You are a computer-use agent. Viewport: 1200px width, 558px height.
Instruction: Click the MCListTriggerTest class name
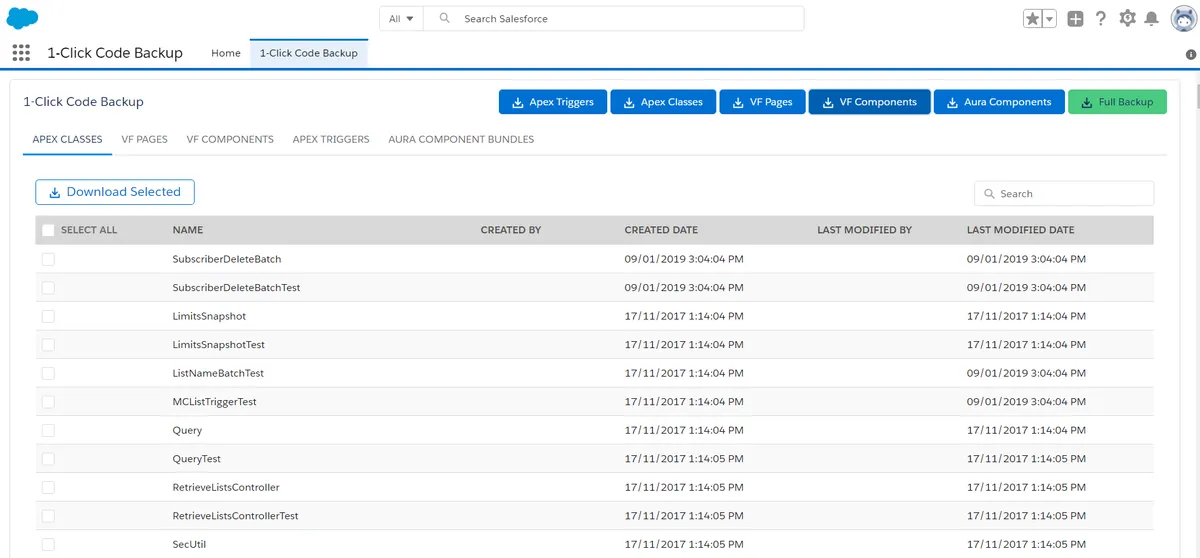215,402
